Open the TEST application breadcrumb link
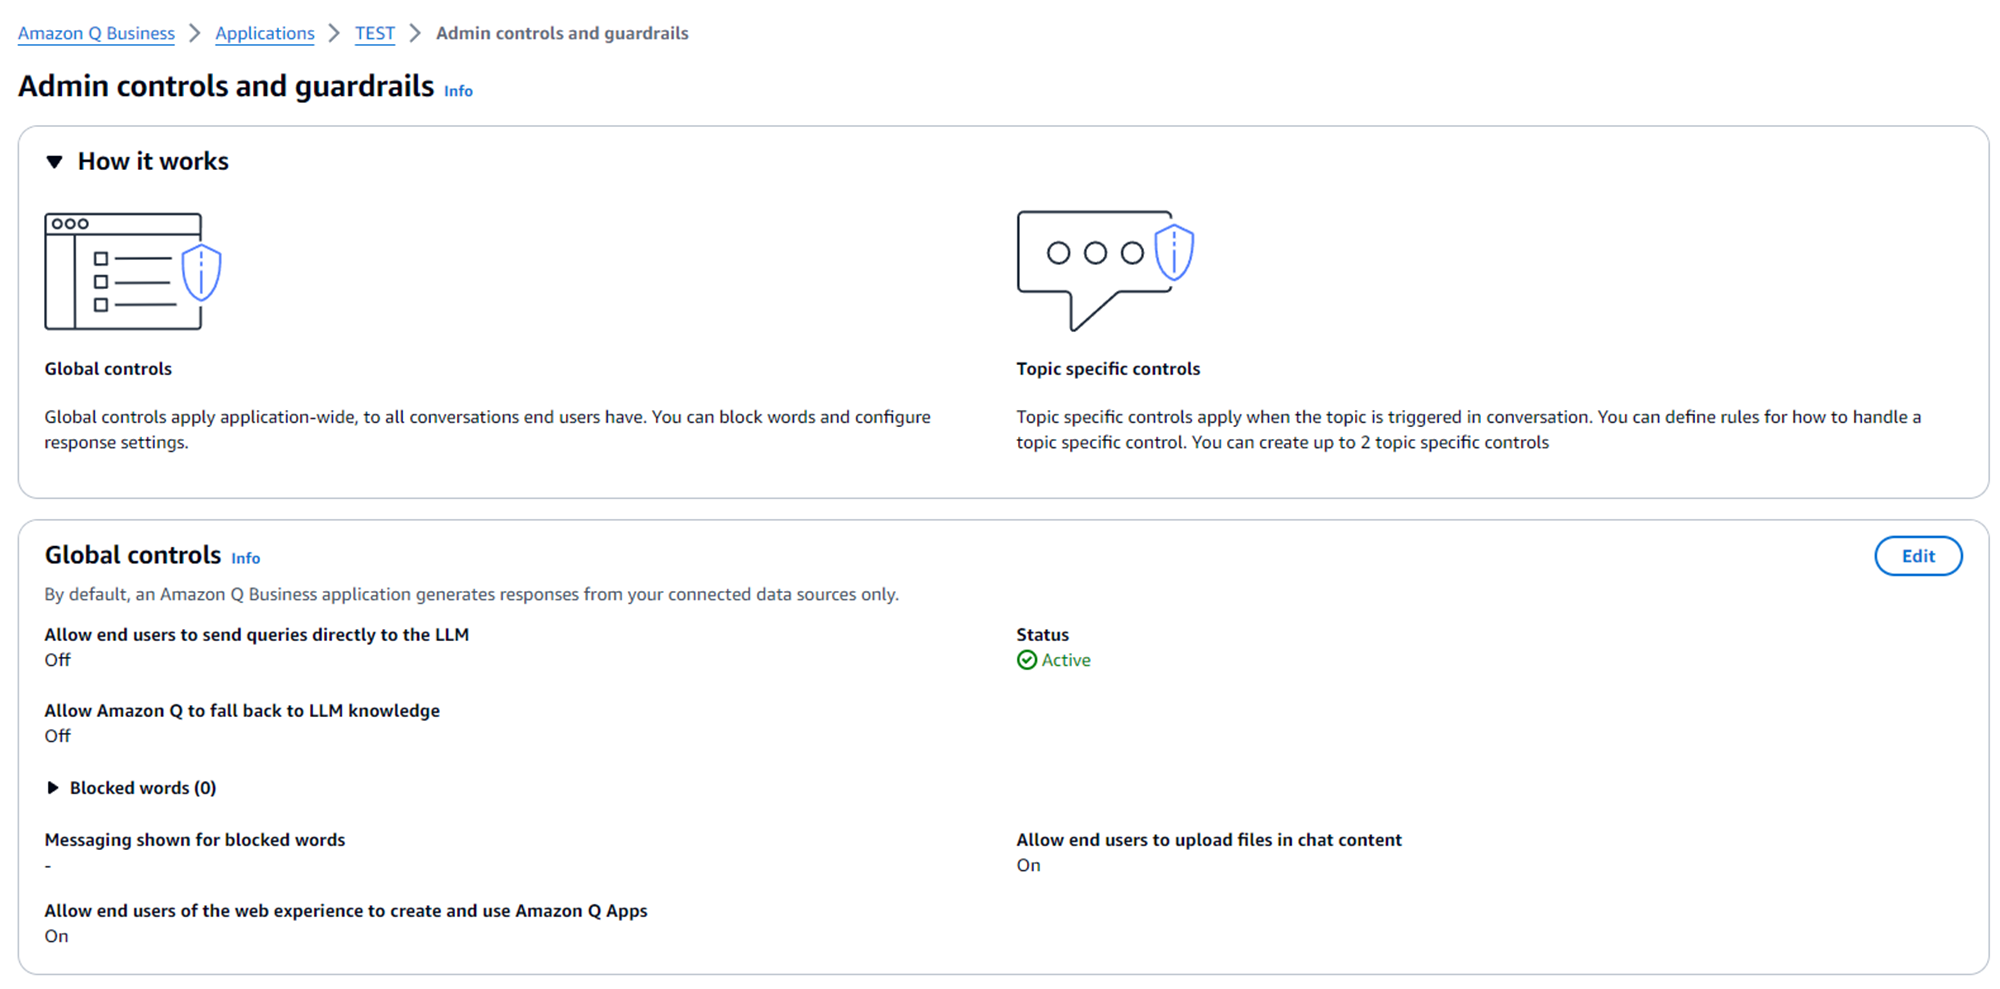The image size is (2000, 989). click(x=375, y=33)
